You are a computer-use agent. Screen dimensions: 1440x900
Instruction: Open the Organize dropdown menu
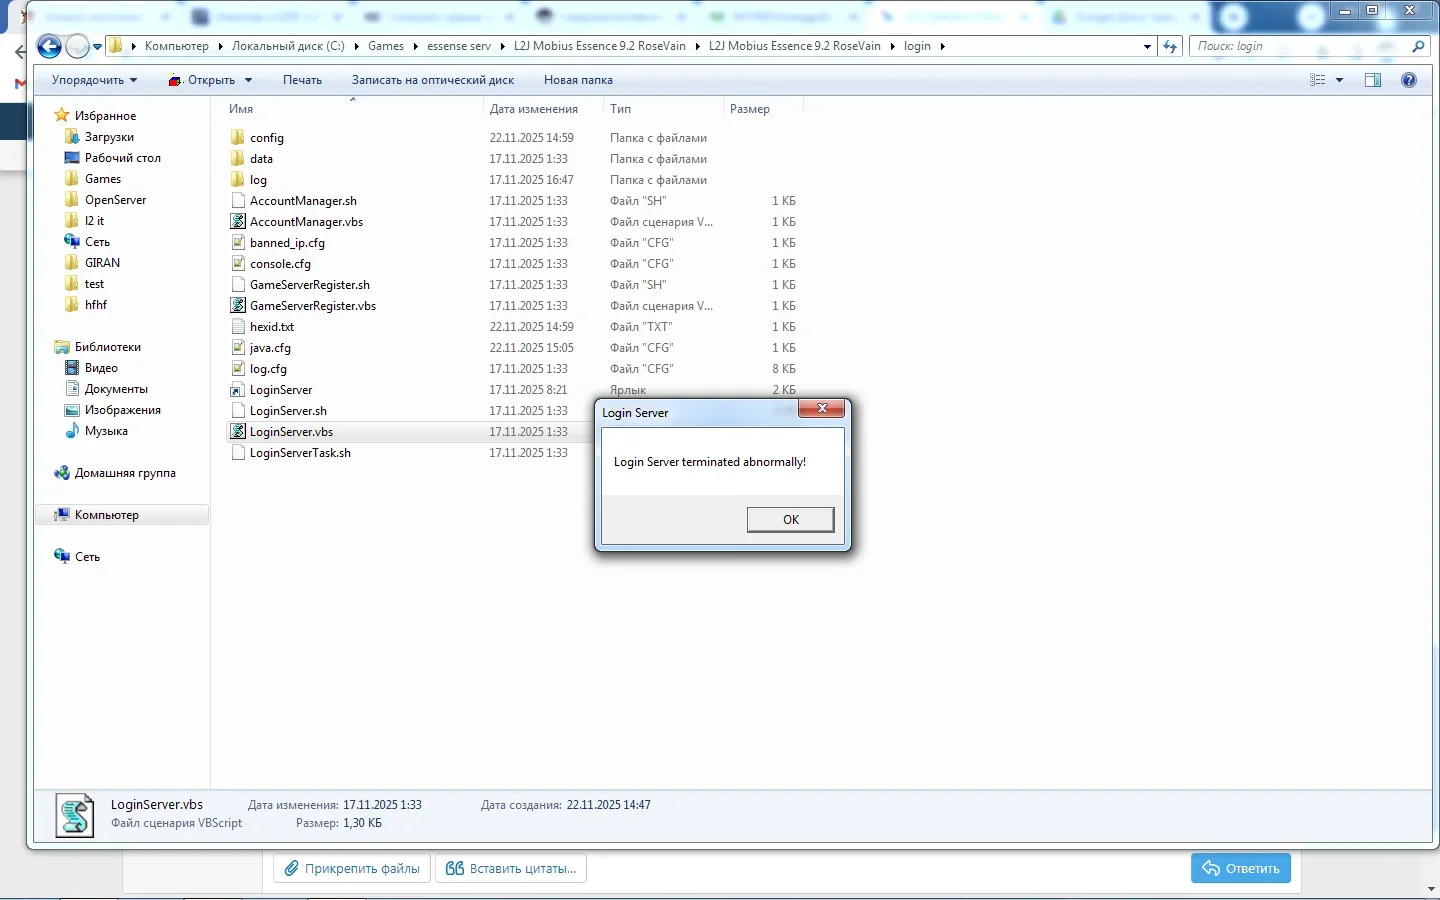(94, 80)
